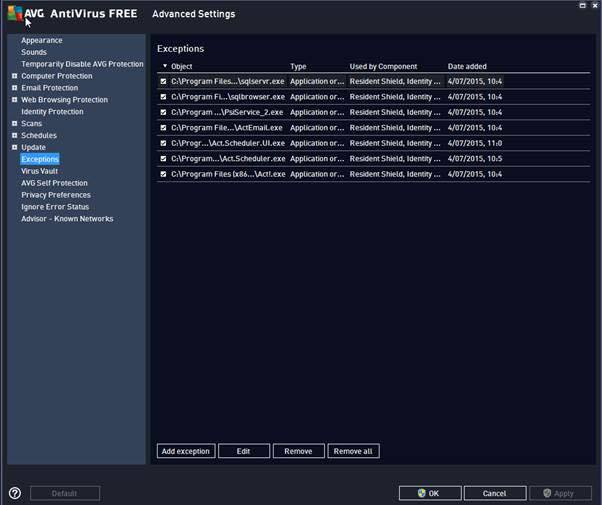The image size is (602, 505).
Task: Disable the Act.Scheduler.exe exception checkbox
Action: click(164, 159)
